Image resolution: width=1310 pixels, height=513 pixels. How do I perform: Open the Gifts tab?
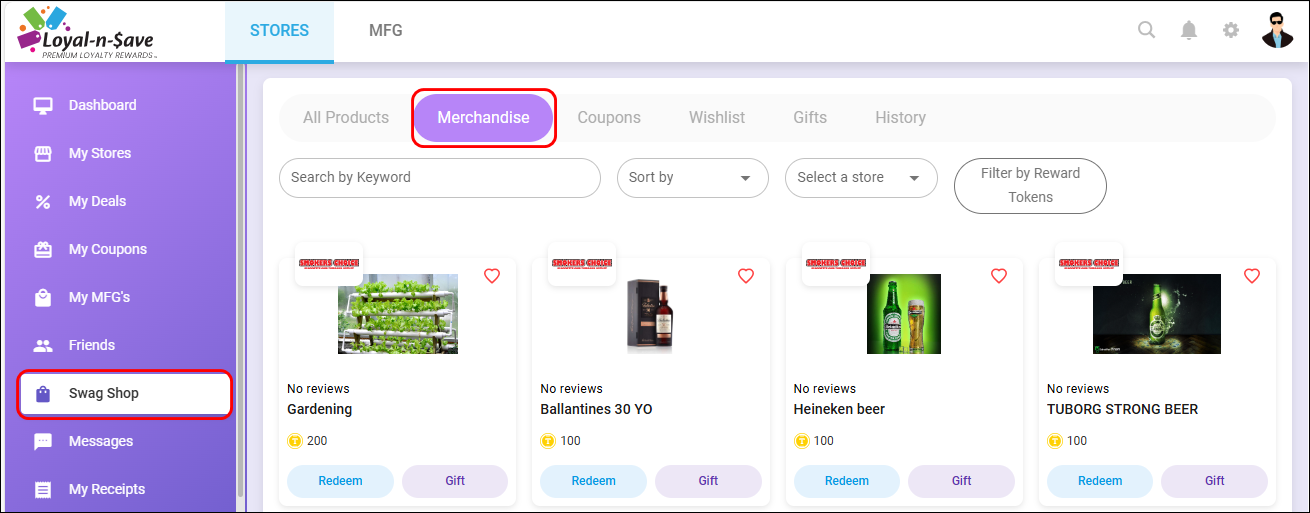(810, 117)
